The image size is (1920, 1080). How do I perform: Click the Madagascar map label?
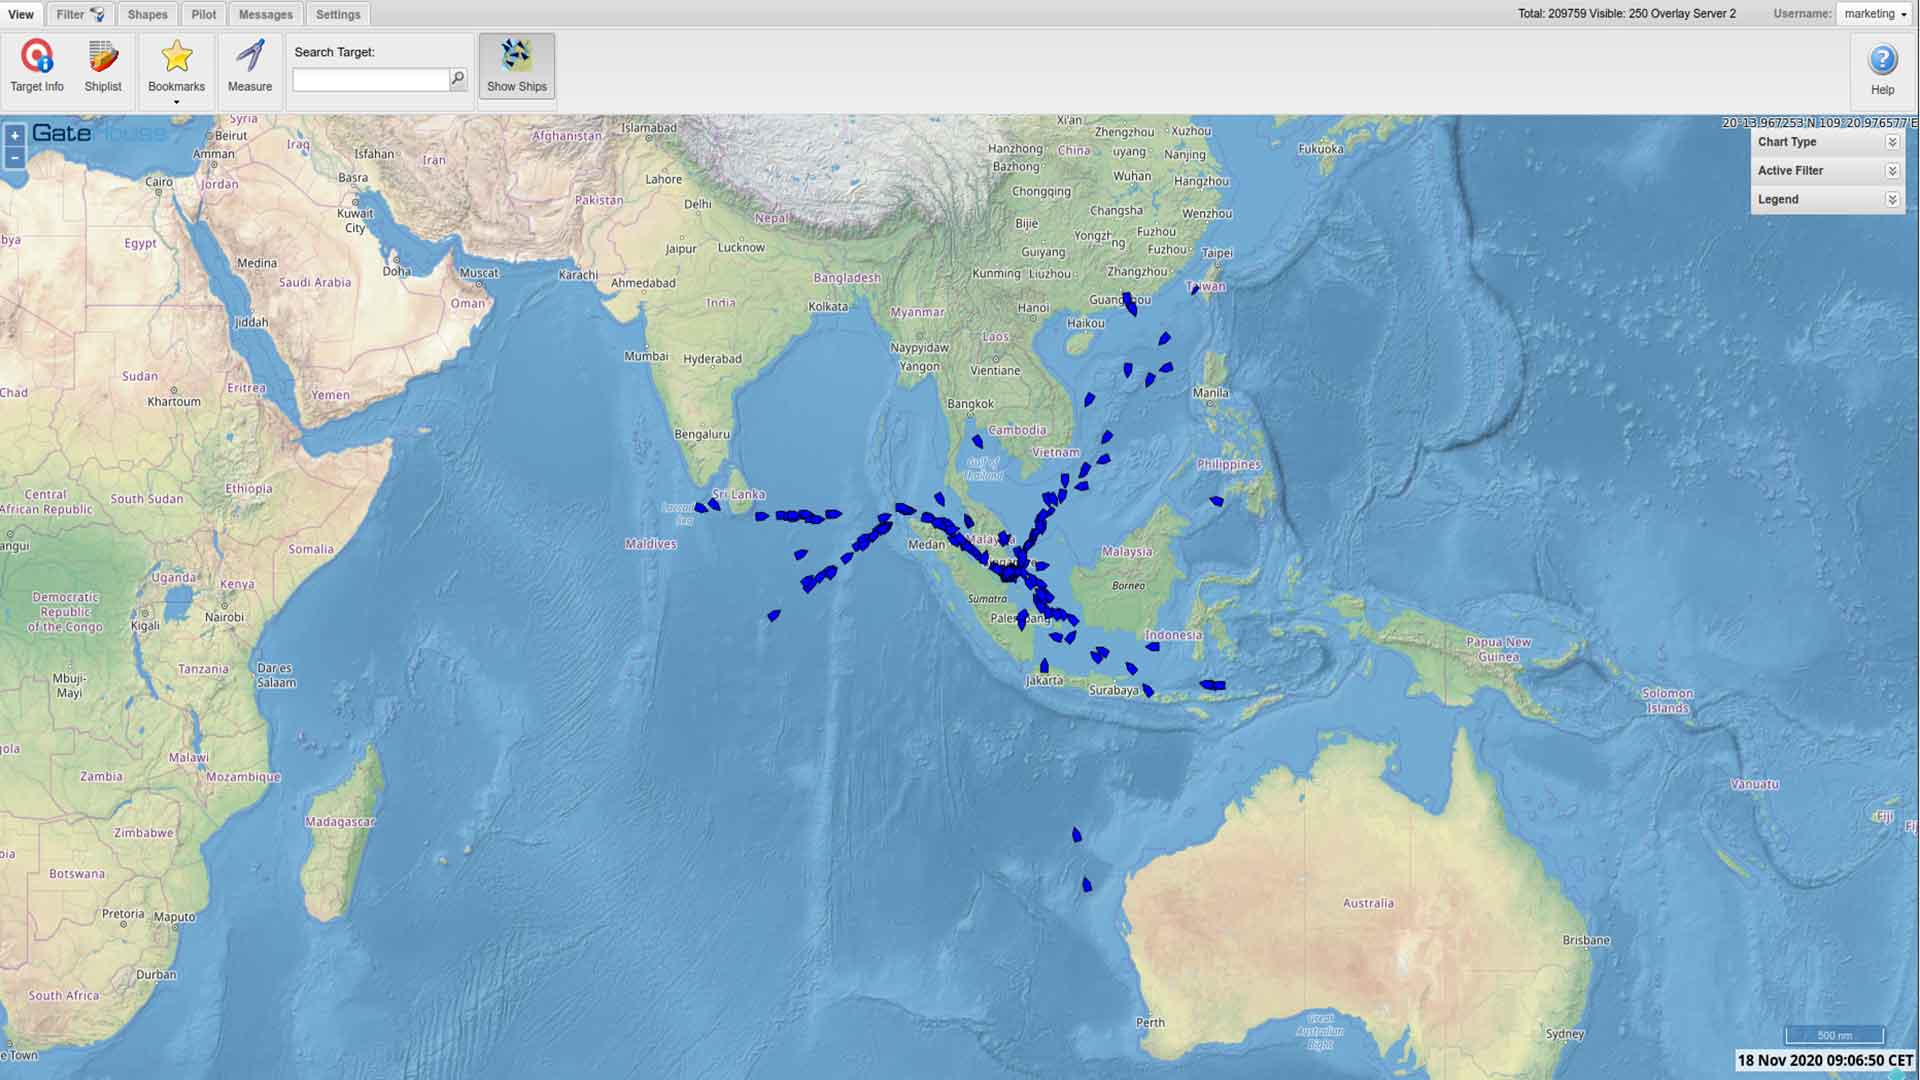tap(340, 822)
